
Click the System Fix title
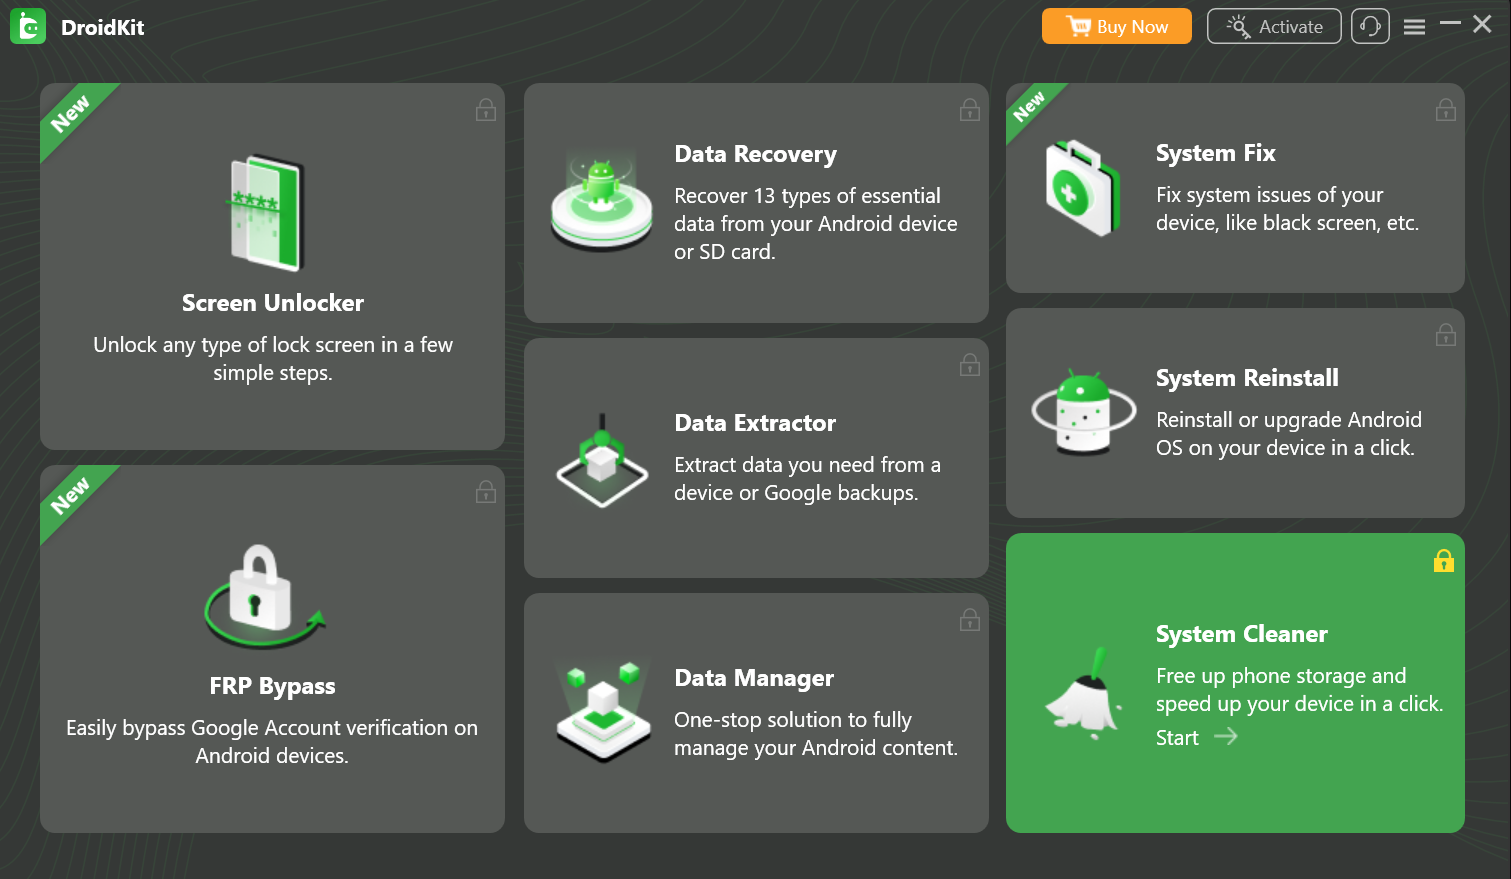click(x=1215, y=153)
